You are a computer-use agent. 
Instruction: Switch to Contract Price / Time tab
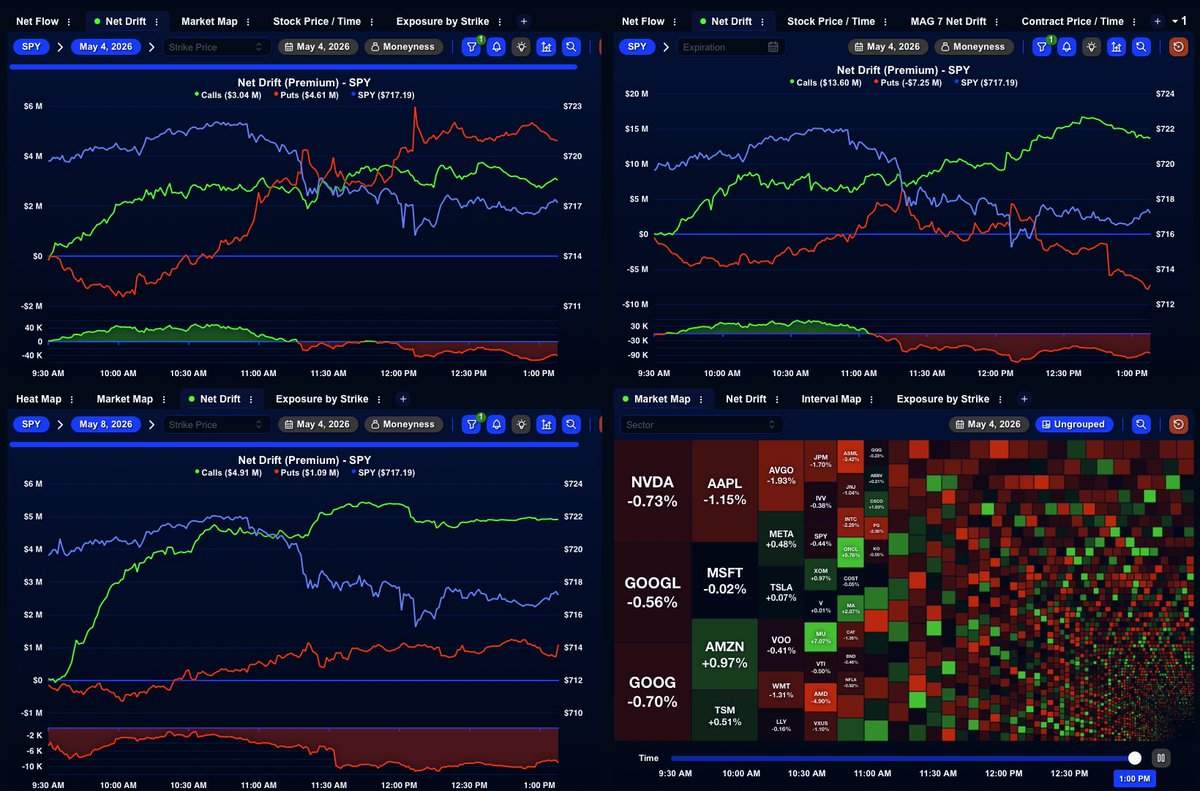point(1072,21)
